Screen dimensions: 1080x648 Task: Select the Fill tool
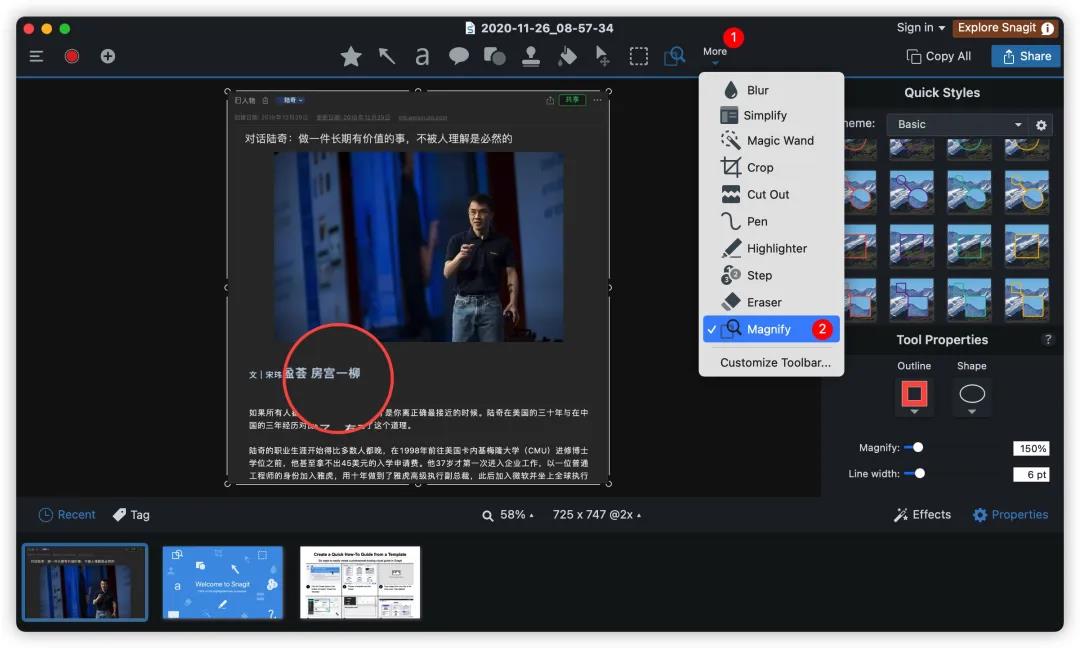coord(566,56)
